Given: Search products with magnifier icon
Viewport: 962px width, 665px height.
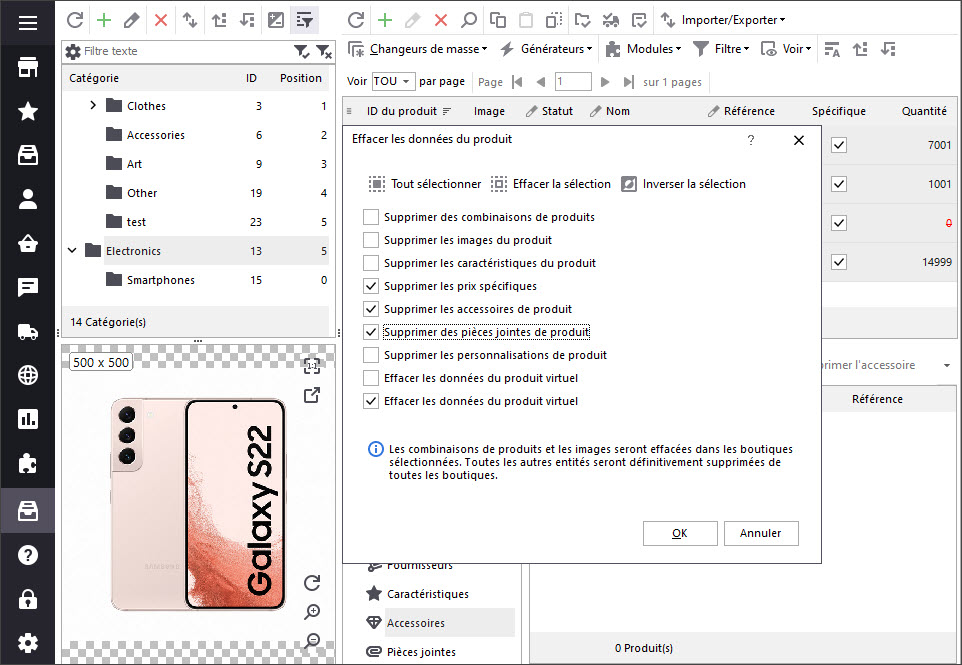Looking at the screenshot, I should point(469,20).
